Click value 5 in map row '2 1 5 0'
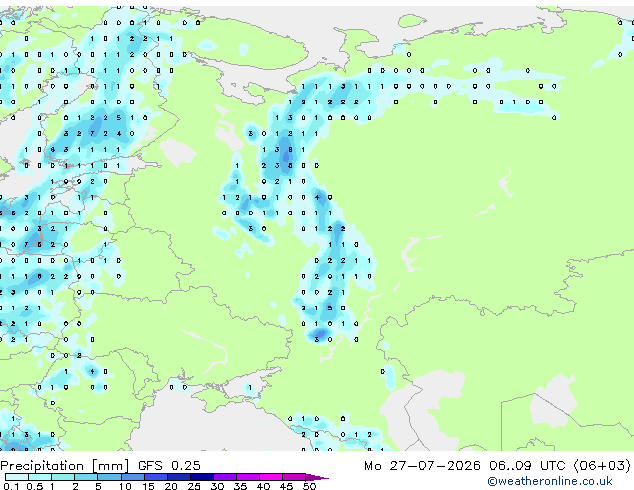The width and height of the screenshot is (634, 490). coord(330,308)
